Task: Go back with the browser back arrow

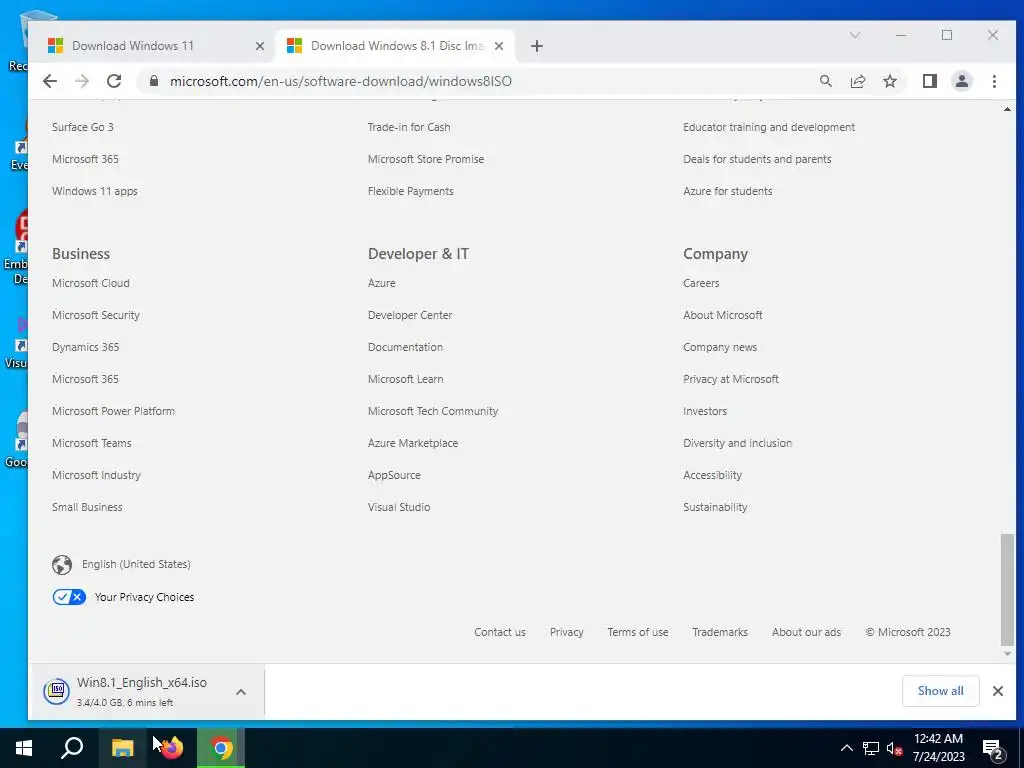Action: click(x=50, y=81)
